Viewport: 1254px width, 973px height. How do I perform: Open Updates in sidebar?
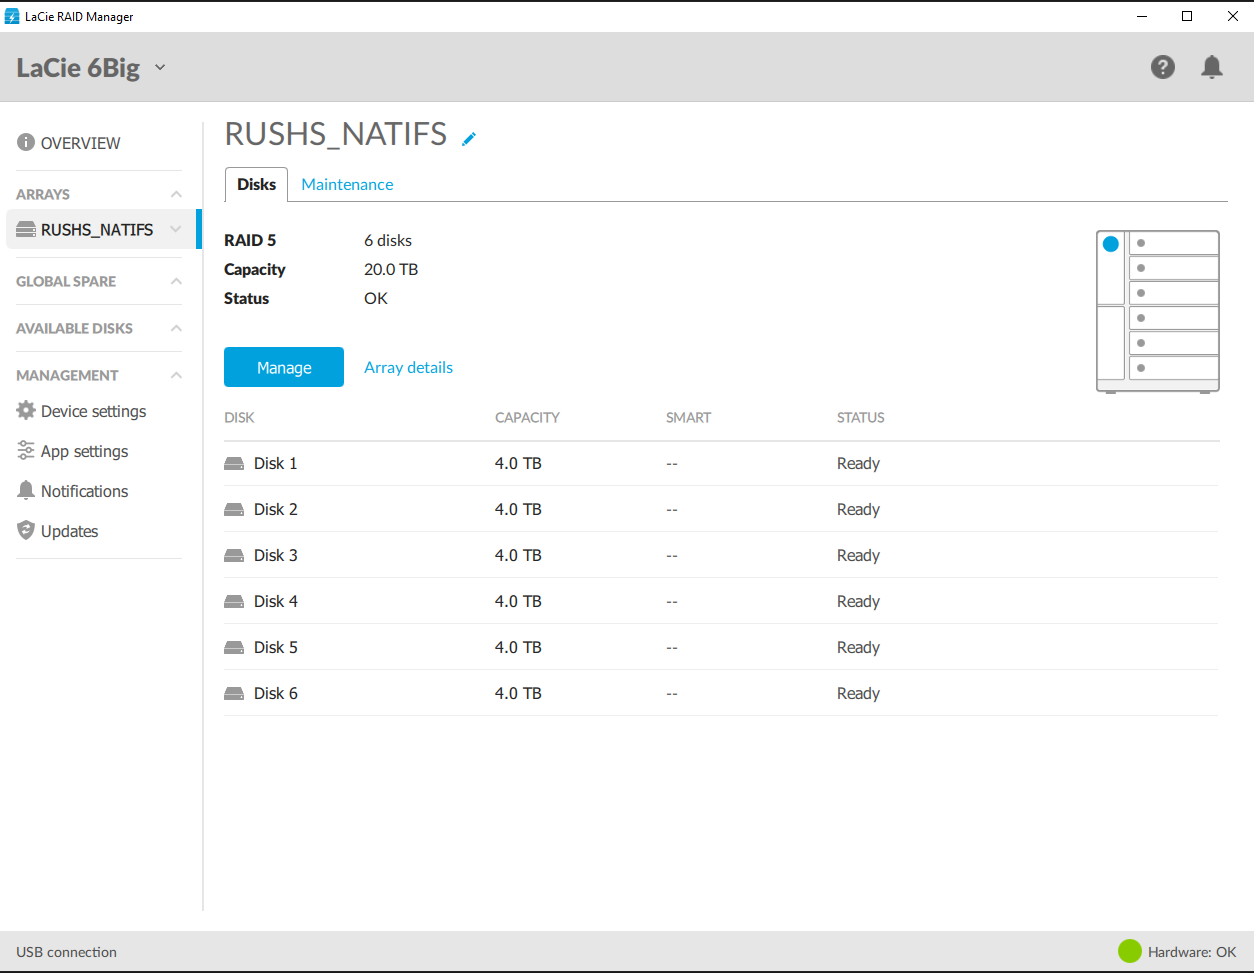point(69,531)
